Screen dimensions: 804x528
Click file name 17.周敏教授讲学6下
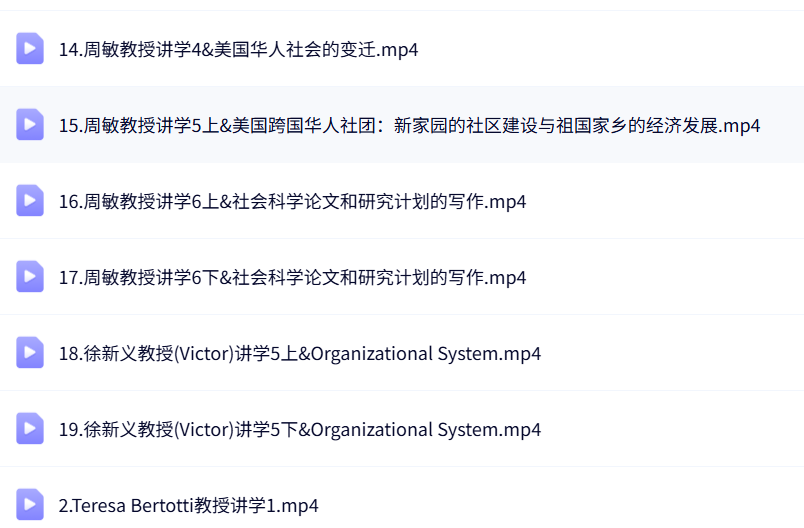[x=292, y=277]
